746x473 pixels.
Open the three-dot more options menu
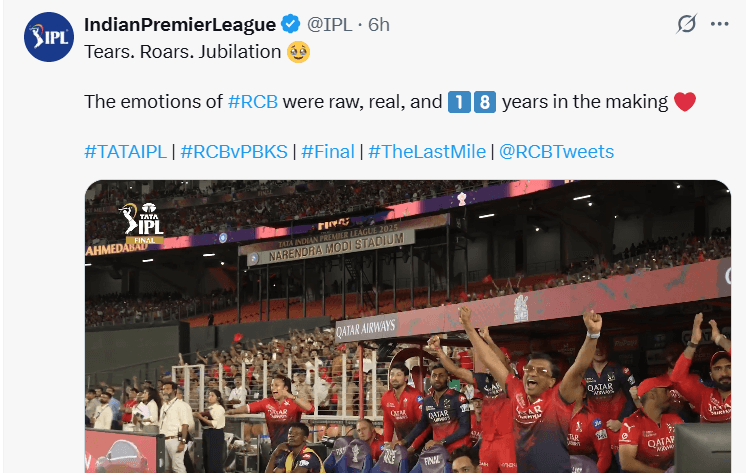(719, 24)
